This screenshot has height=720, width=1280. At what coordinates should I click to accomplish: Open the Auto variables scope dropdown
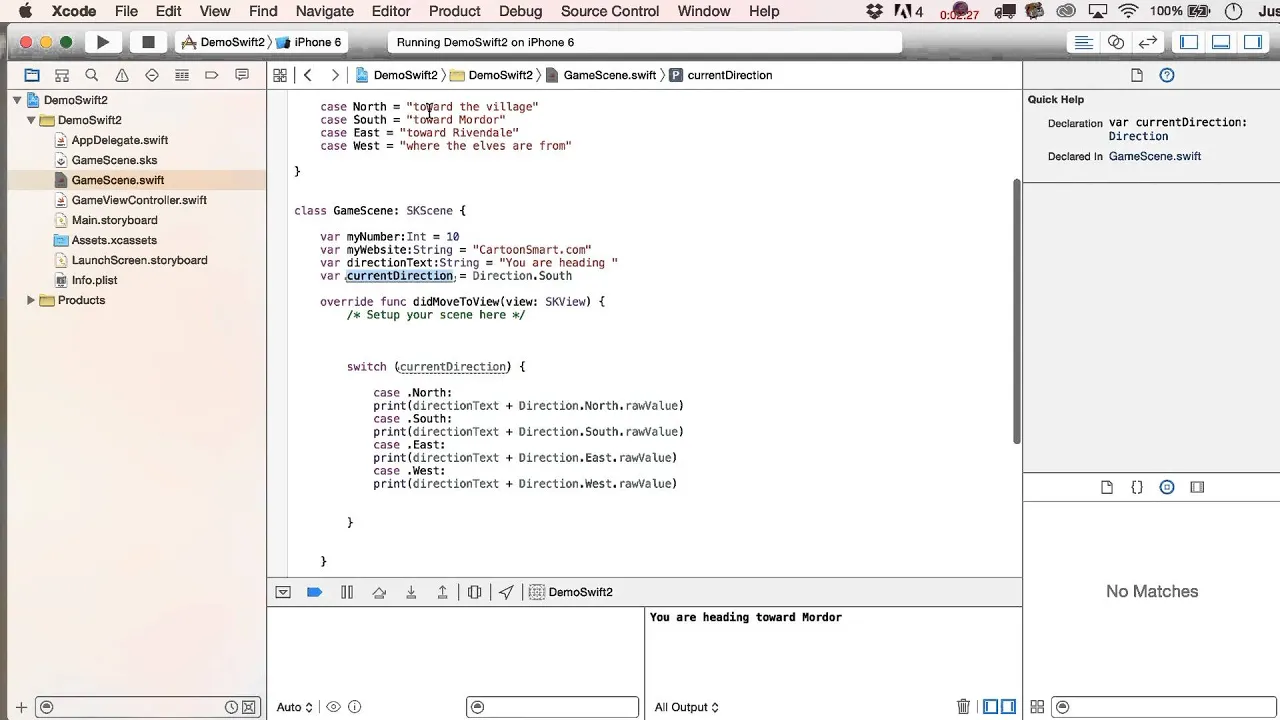click(x=295, y=707)
